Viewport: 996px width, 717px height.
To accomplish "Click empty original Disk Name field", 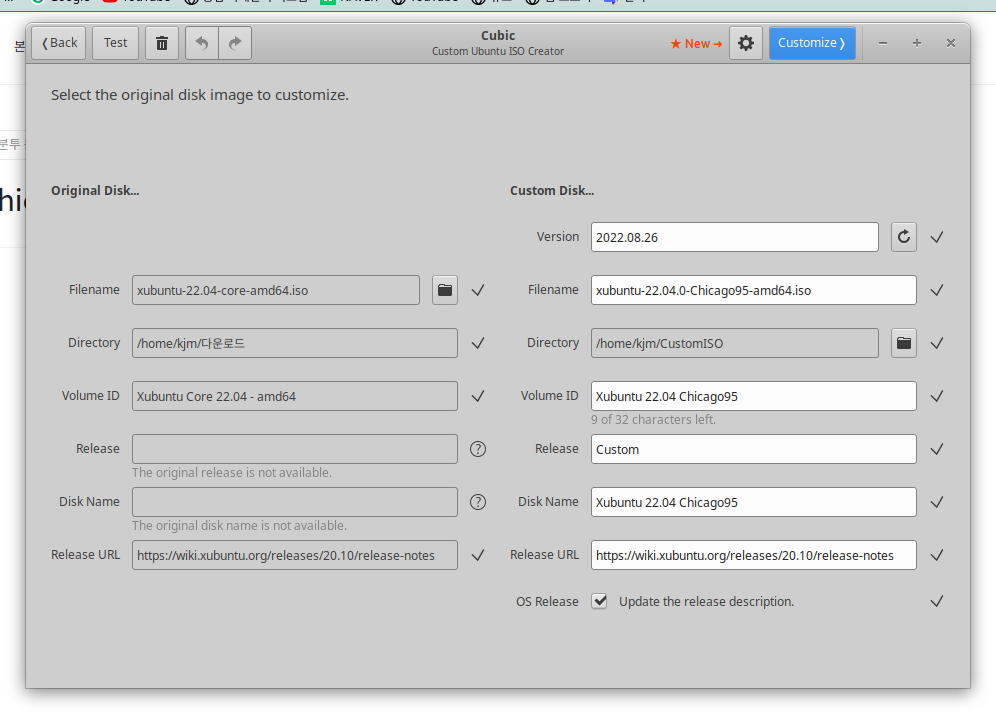I will pyautogui.click(x=295, y=502).
